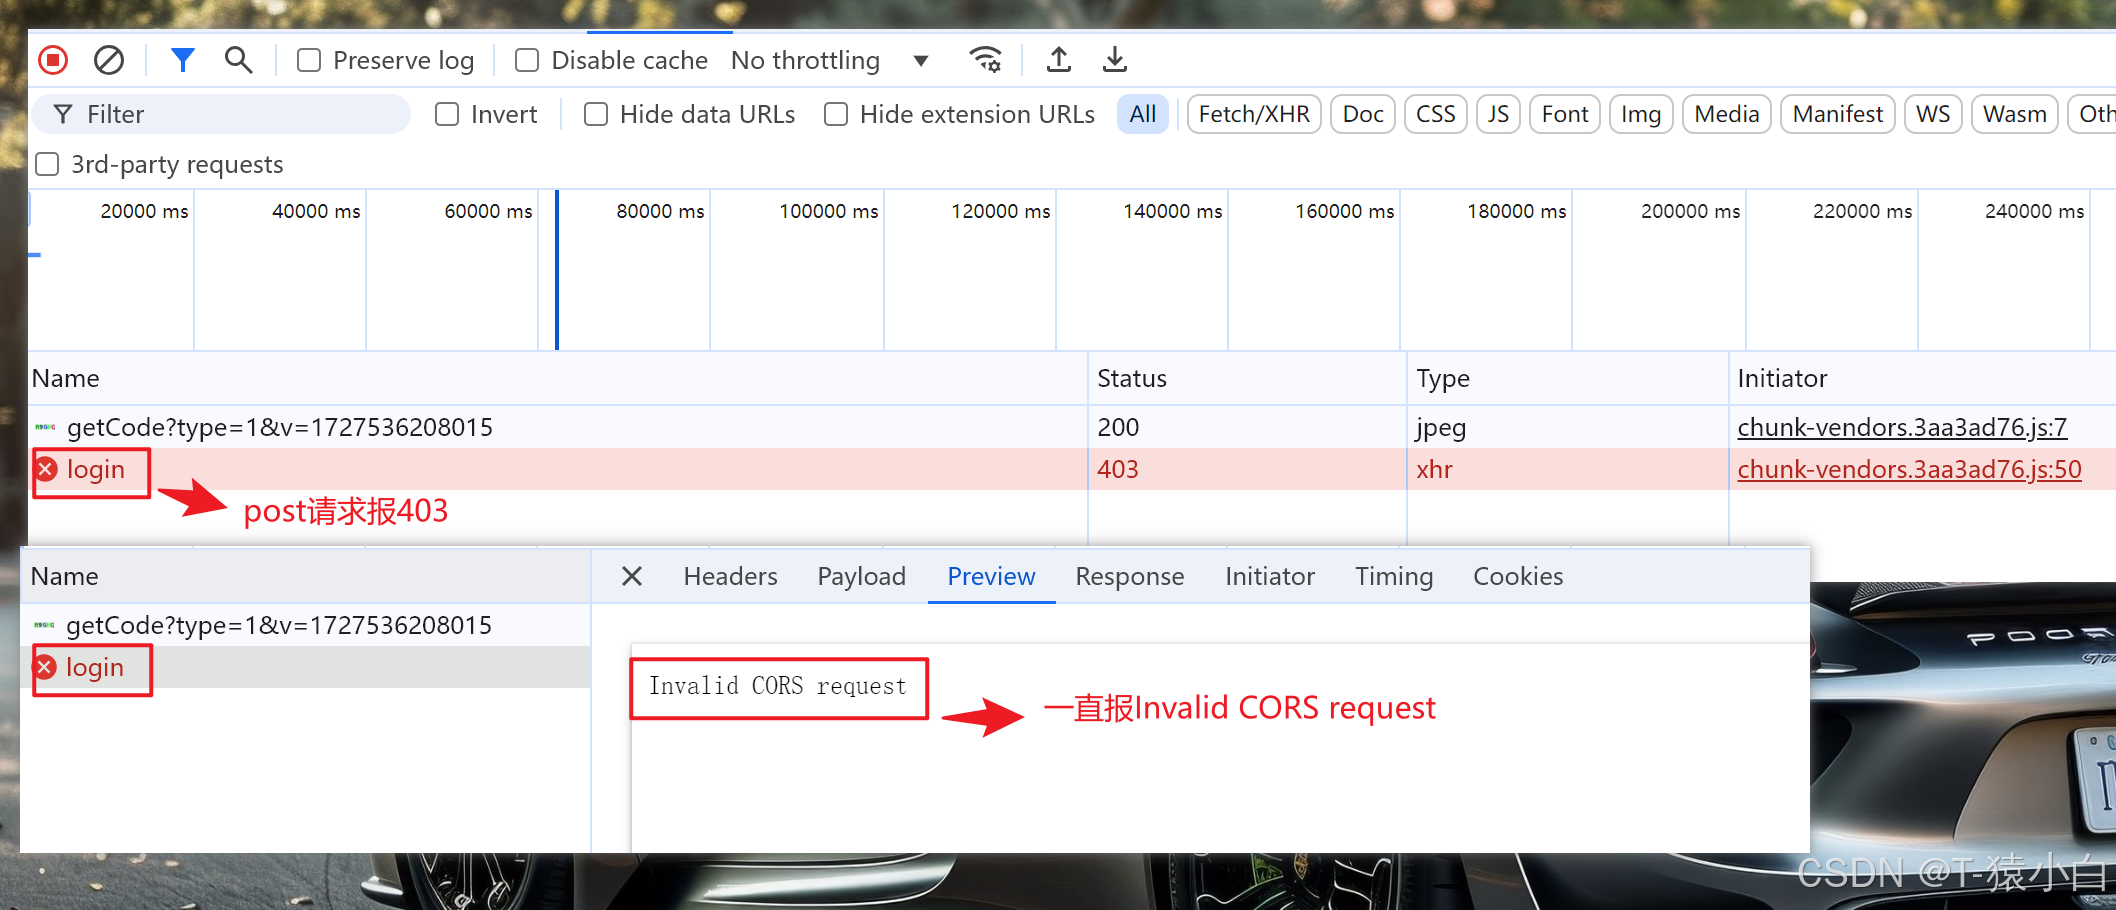Enable Disable cache
This screenshot has height=910, width=2116.
(526, 60)
